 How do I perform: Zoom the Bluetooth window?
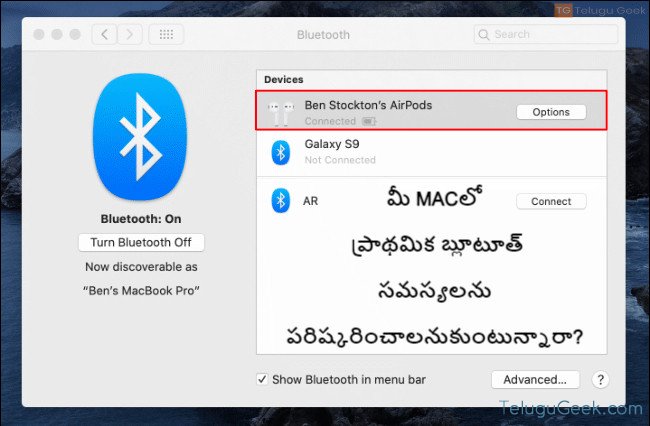click(x=75, y=34)
